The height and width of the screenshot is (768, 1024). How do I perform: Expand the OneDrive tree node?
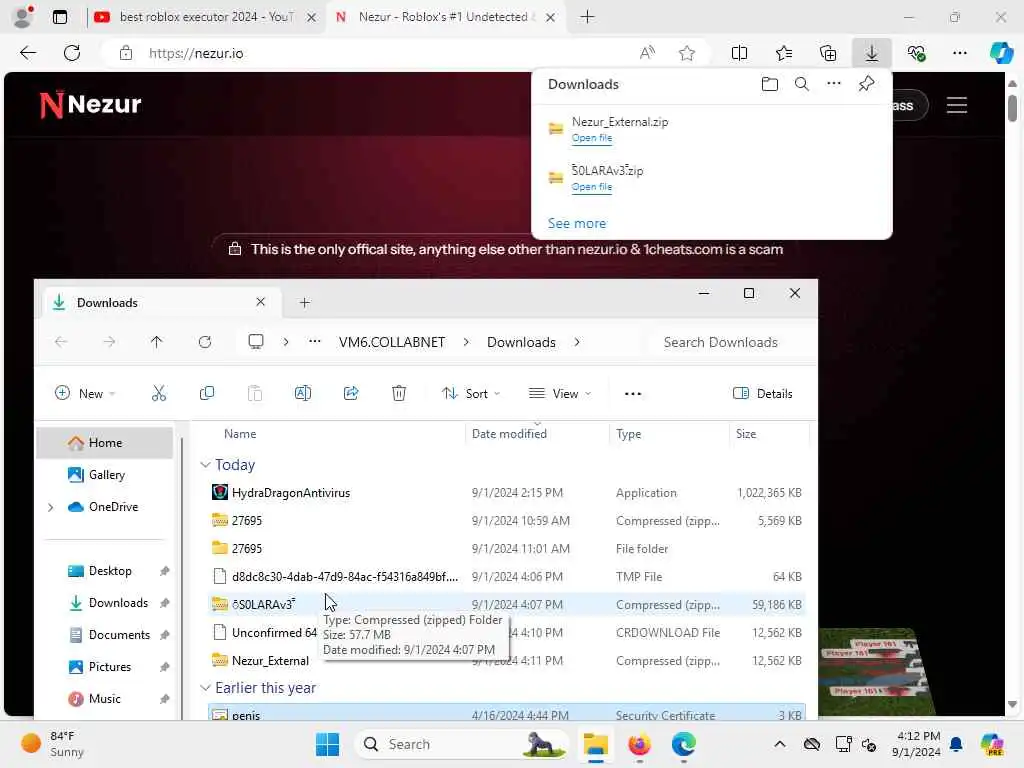(x=50, y=507)
